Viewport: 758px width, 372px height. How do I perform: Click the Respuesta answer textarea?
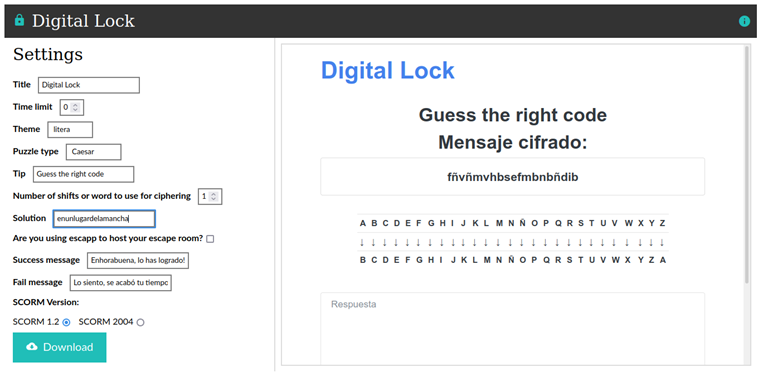click(x=512, y=329)
